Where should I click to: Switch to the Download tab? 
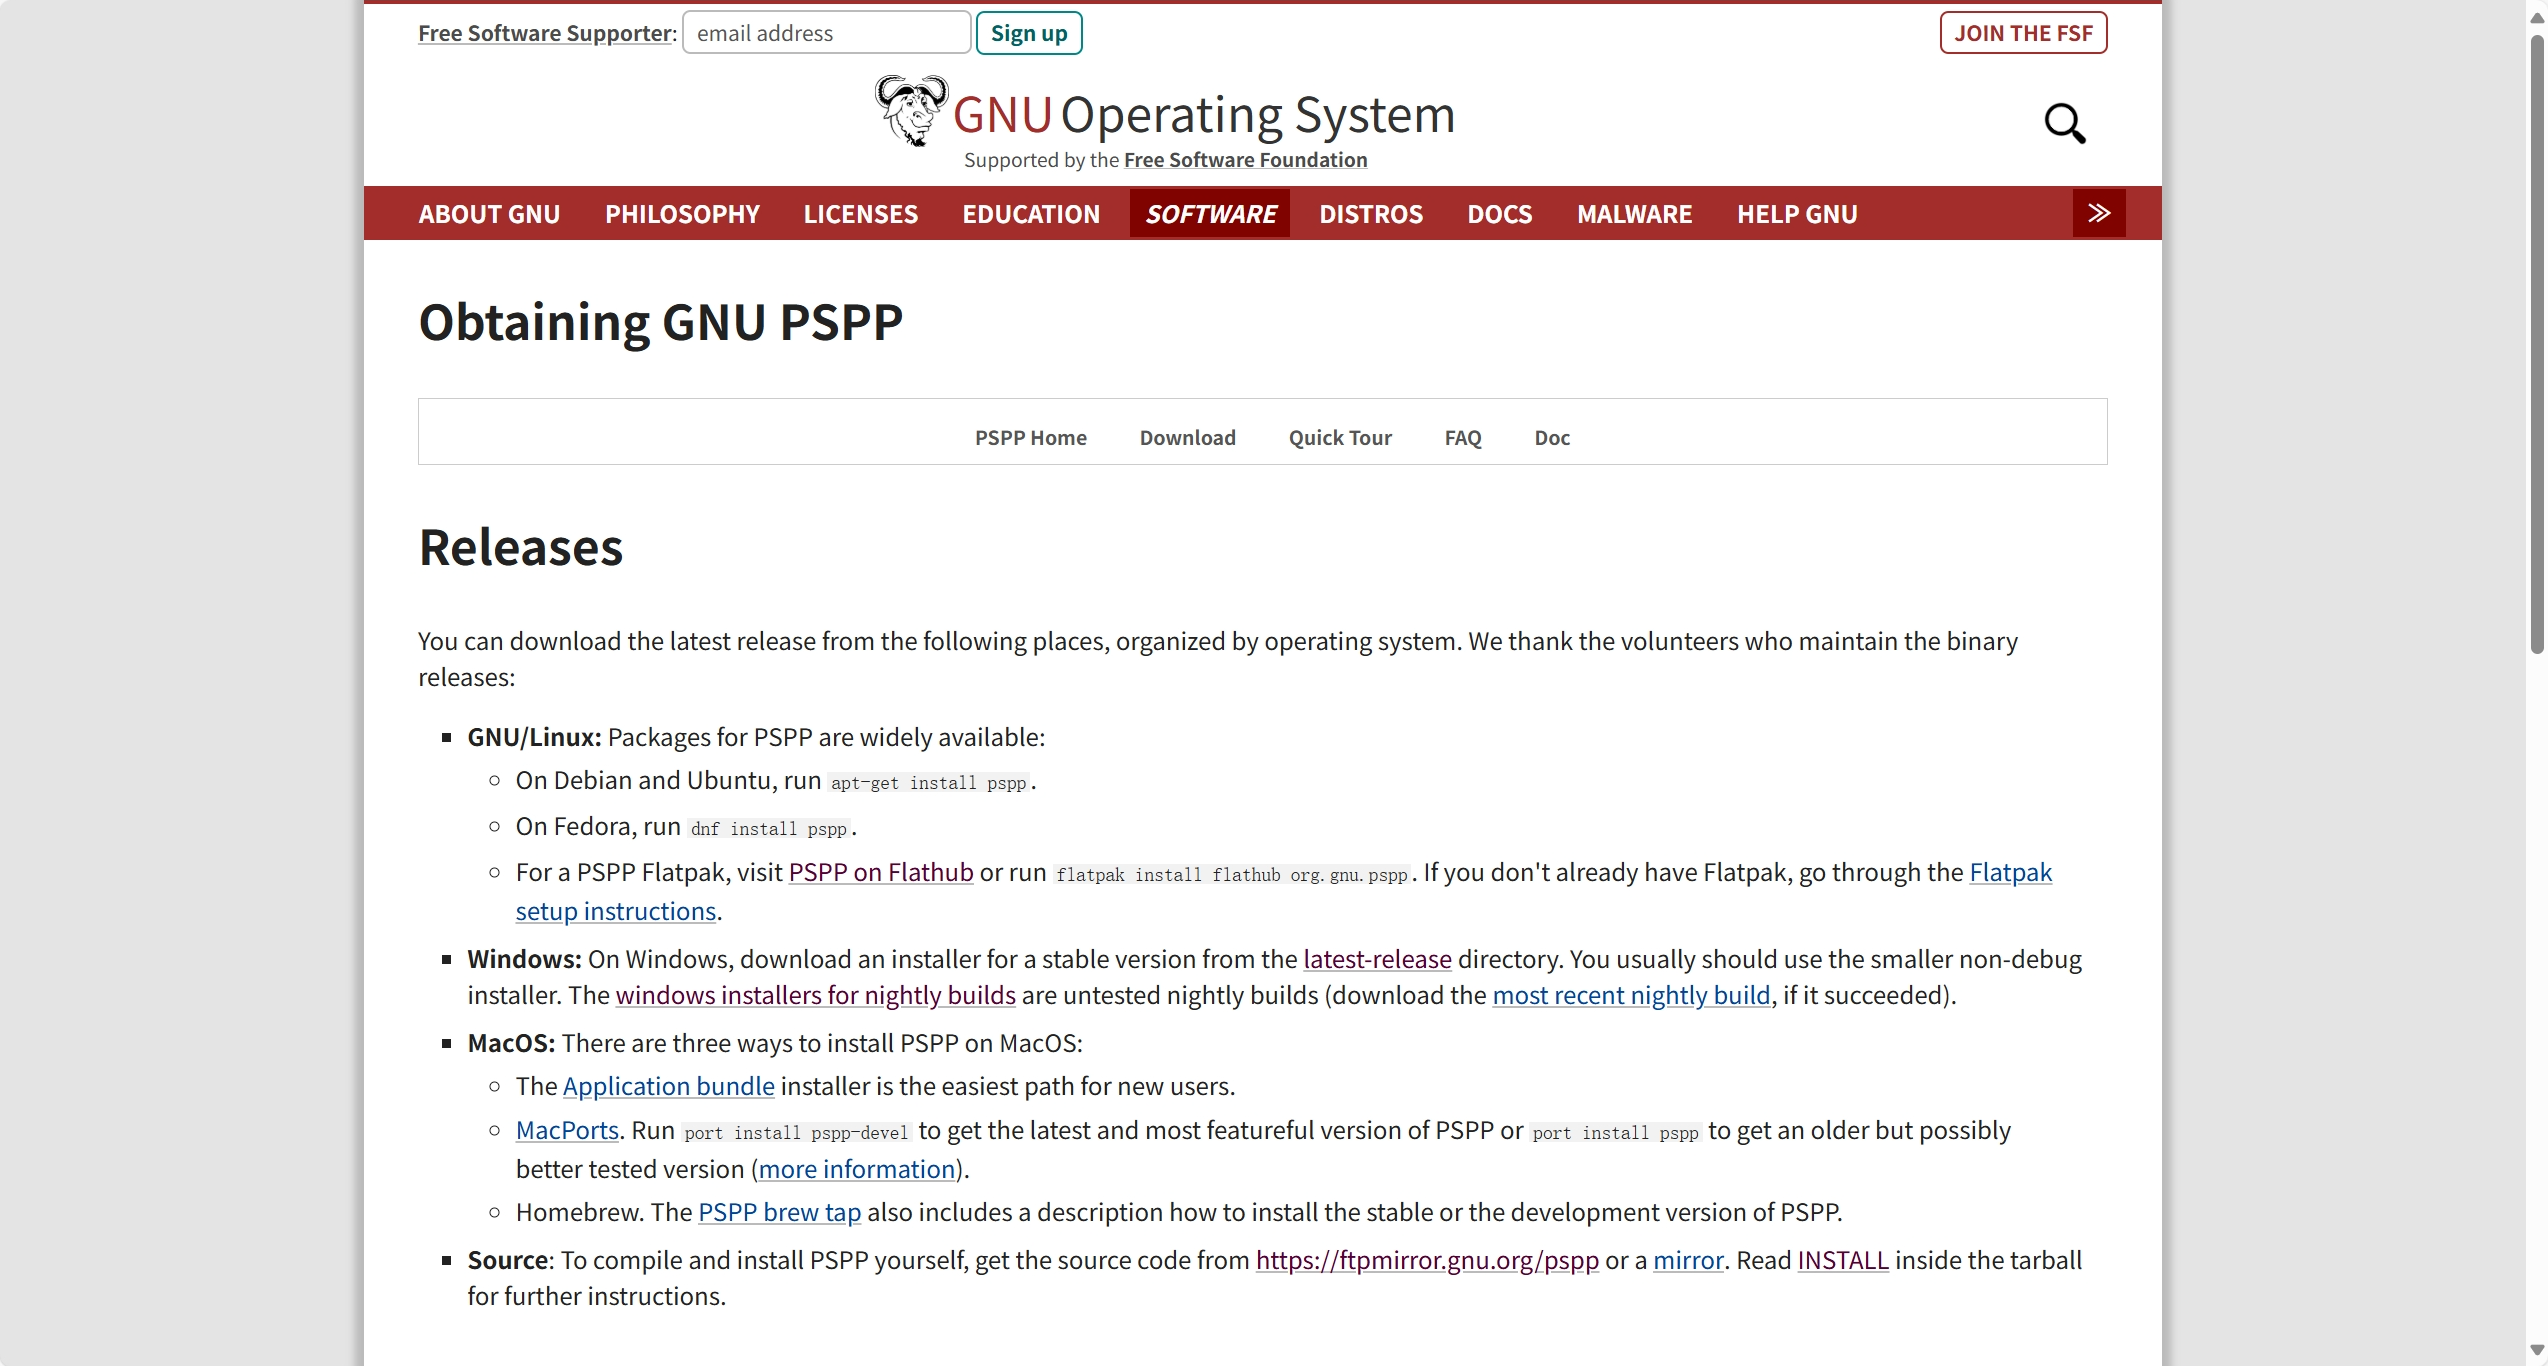click(1187, 437)
